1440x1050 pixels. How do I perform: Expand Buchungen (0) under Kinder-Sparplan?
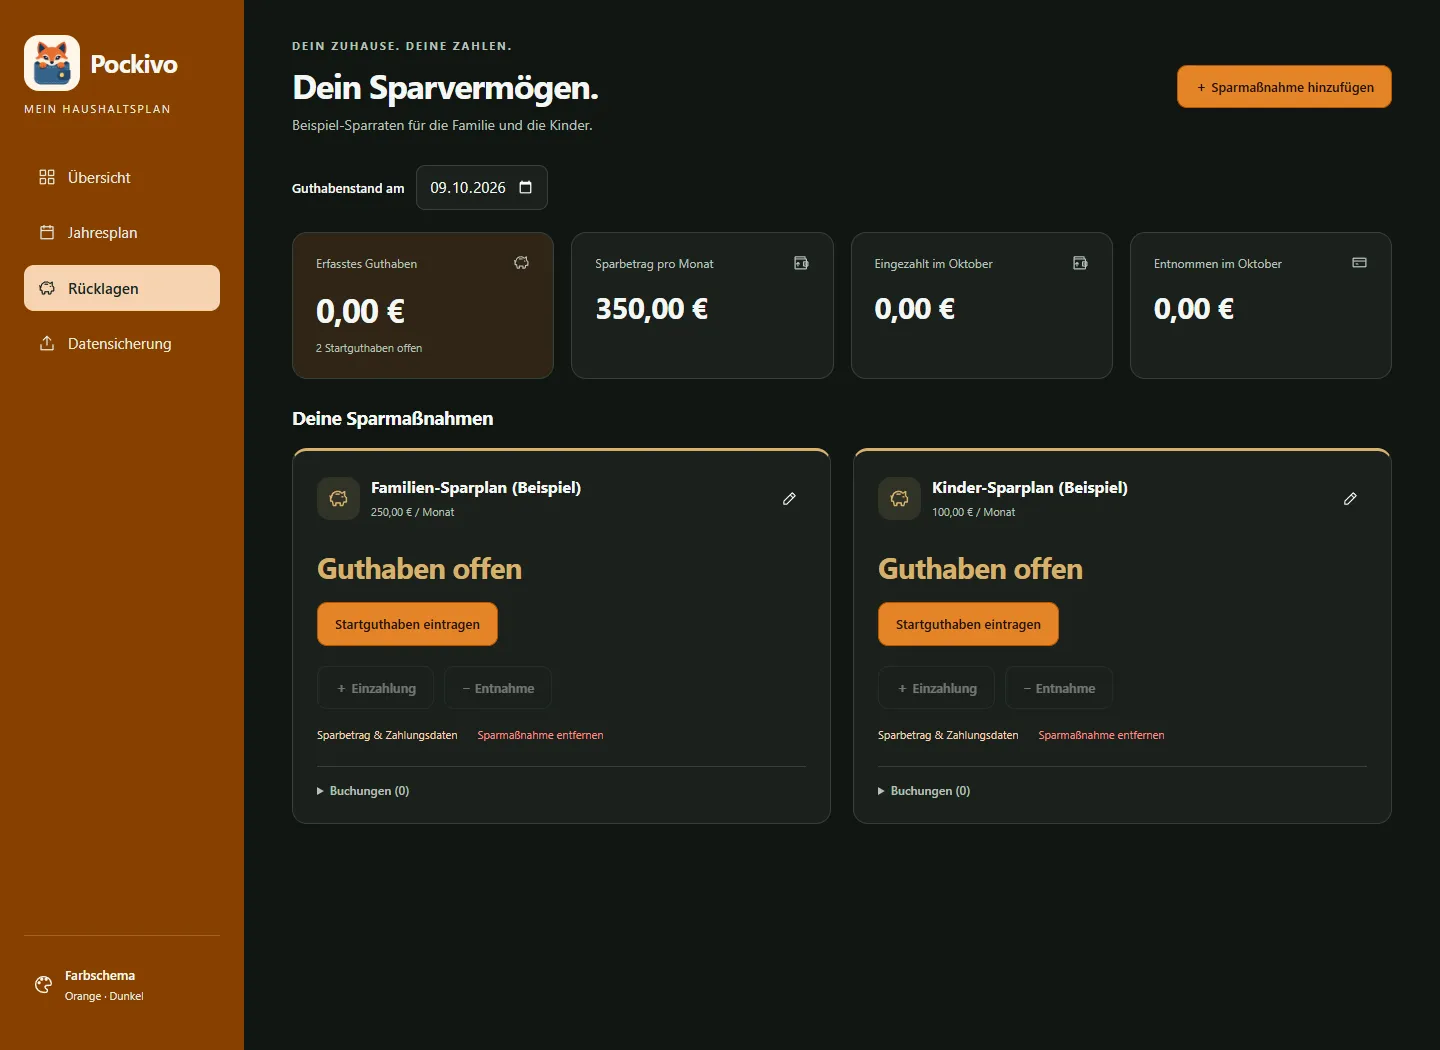coord(924,791)
